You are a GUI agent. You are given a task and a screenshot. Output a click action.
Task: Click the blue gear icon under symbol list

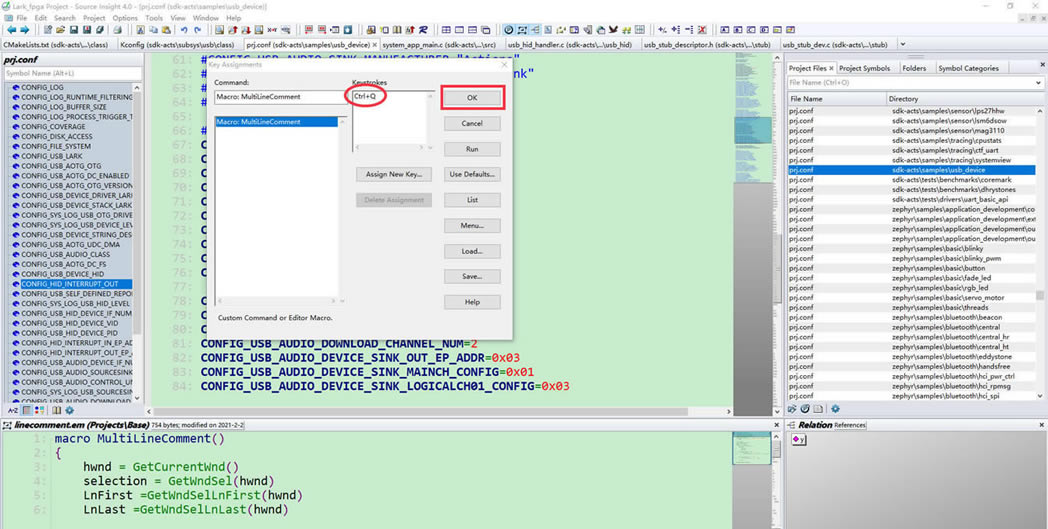point(70,410)
